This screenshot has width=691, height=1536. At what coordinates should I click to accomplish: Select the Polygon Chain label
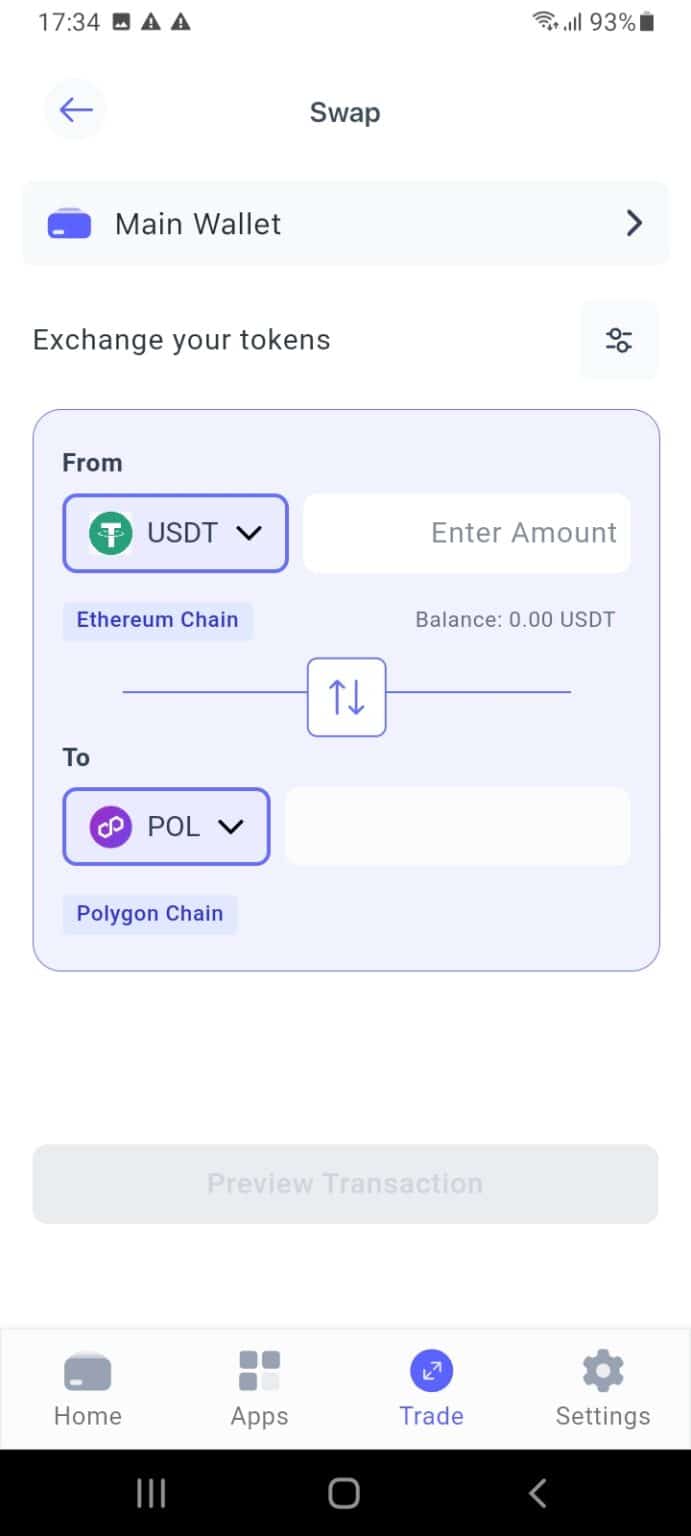coord(149,913)
